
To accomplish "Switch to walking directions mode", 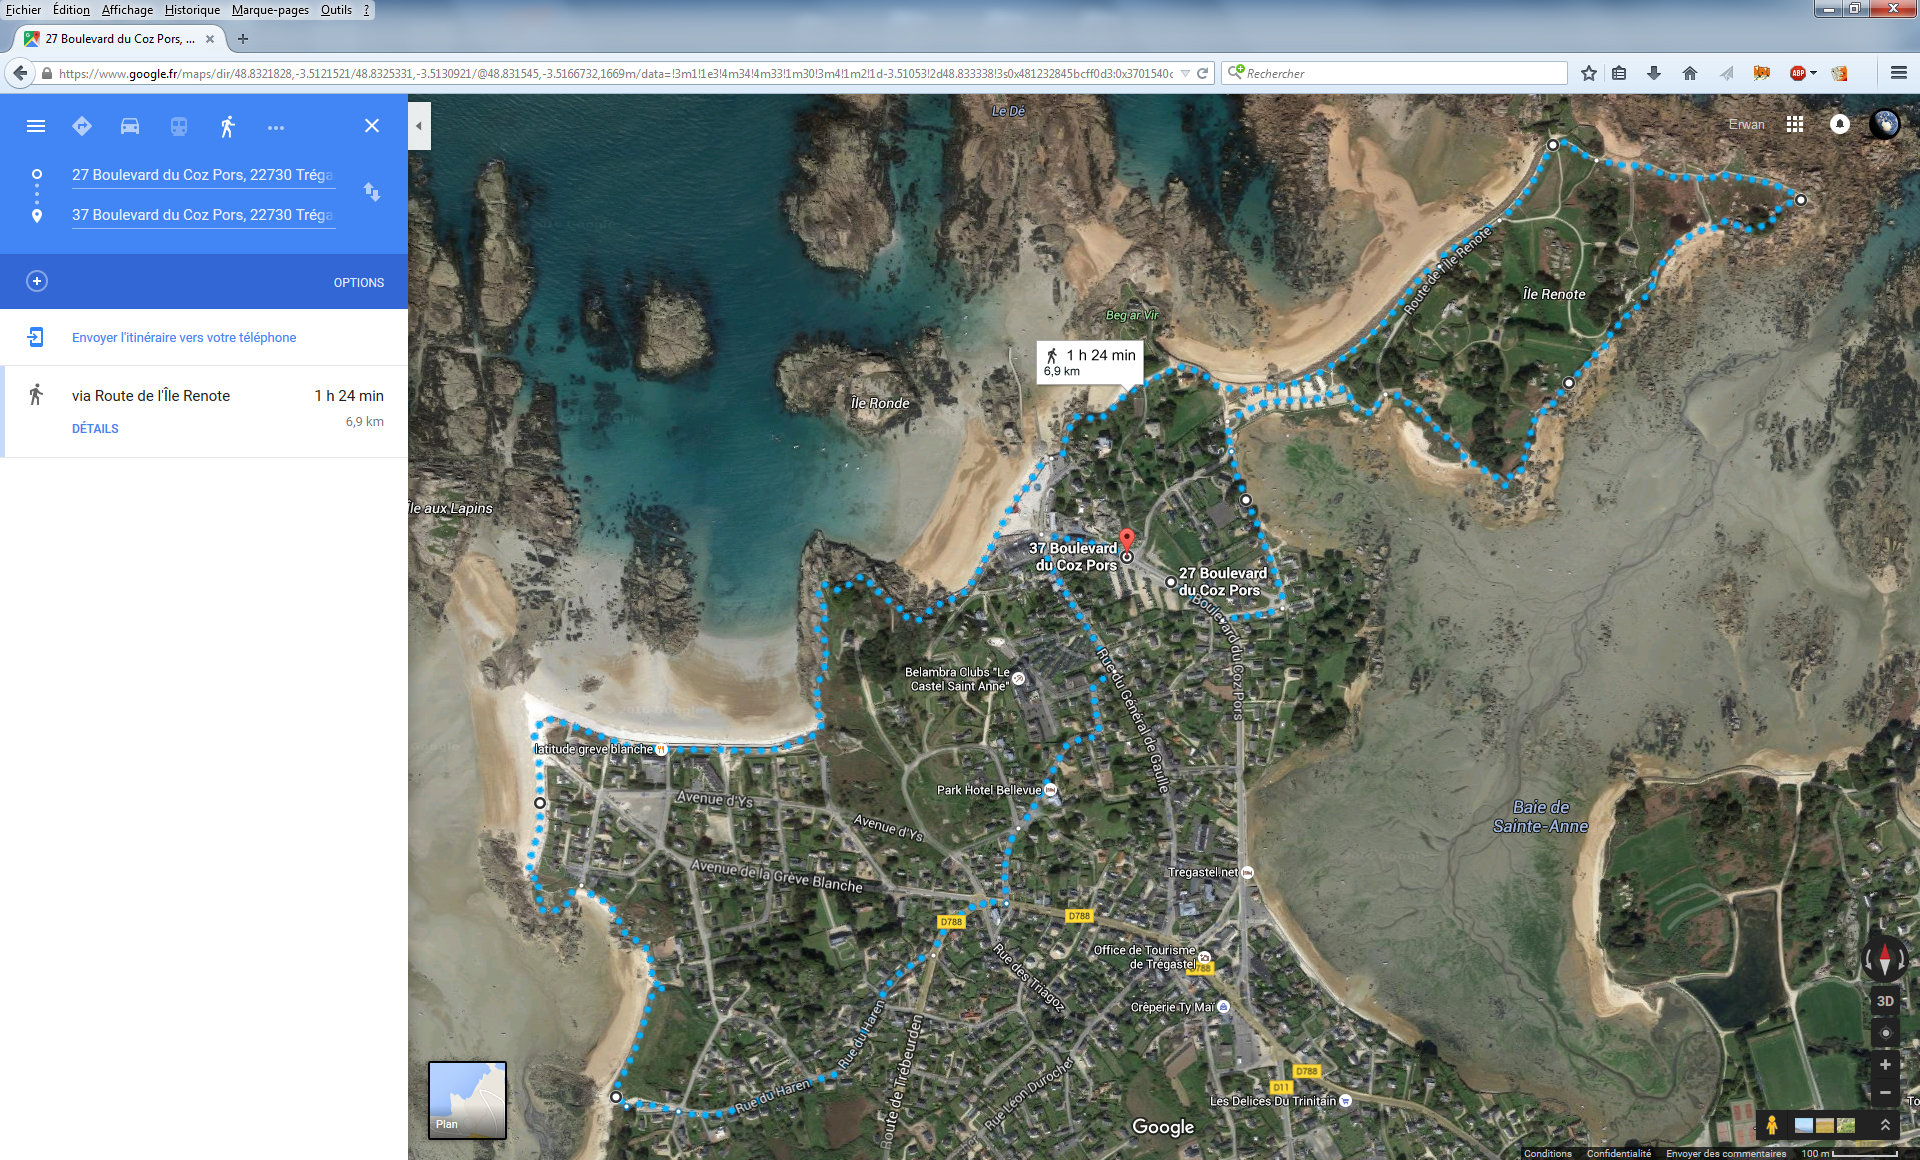I will click(228, 127).
